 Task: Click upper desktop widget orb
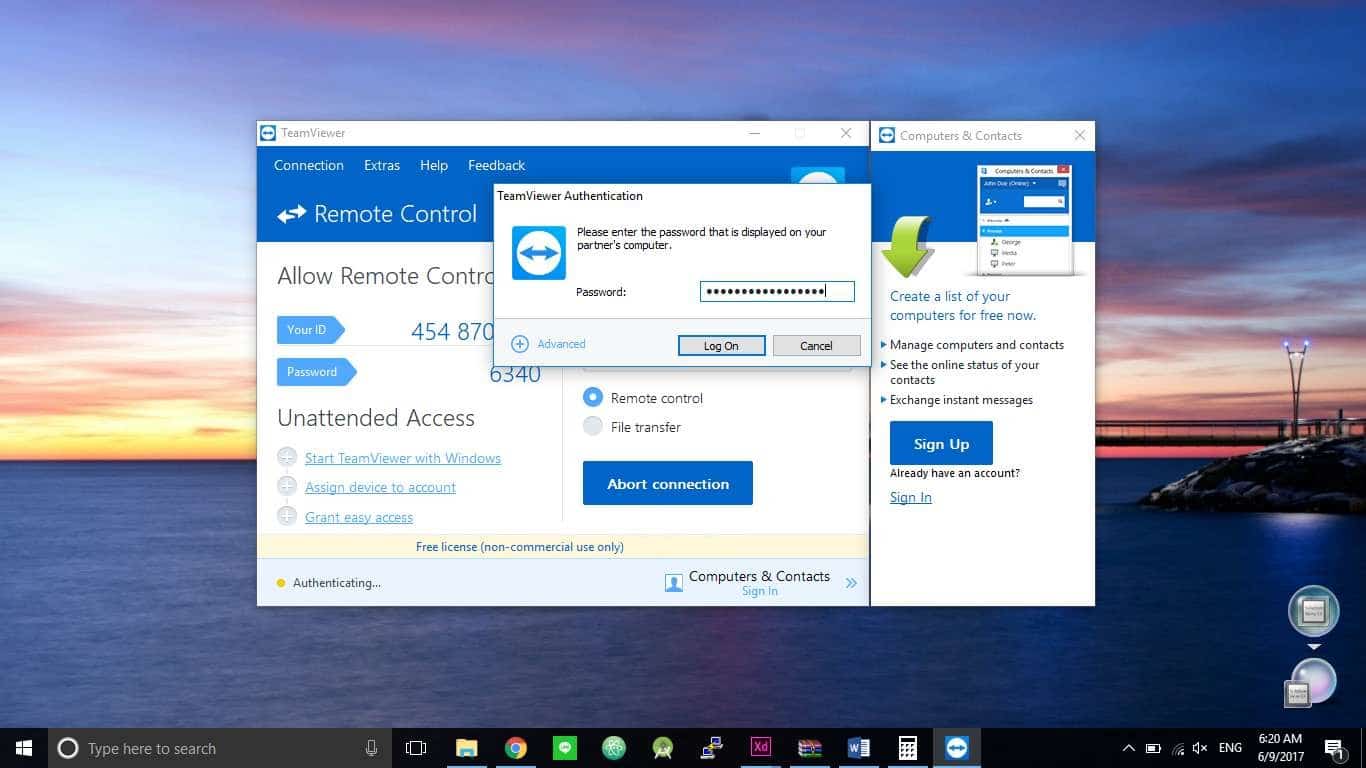[x=1313, y=611]
